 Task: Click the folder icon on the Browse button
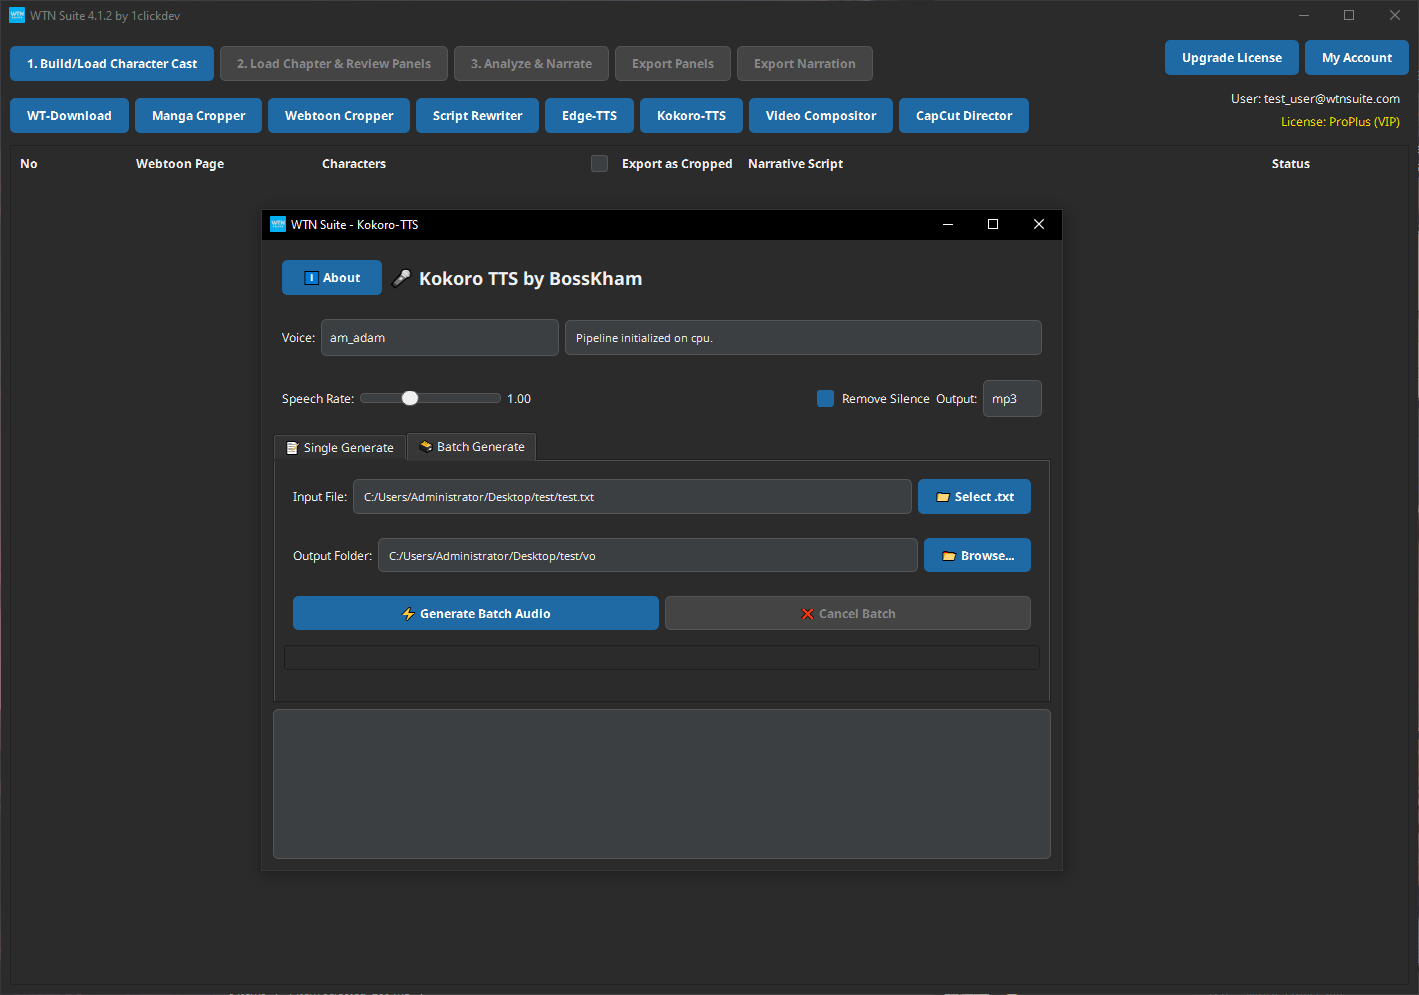pyautogui.click(x=949, y=555)
